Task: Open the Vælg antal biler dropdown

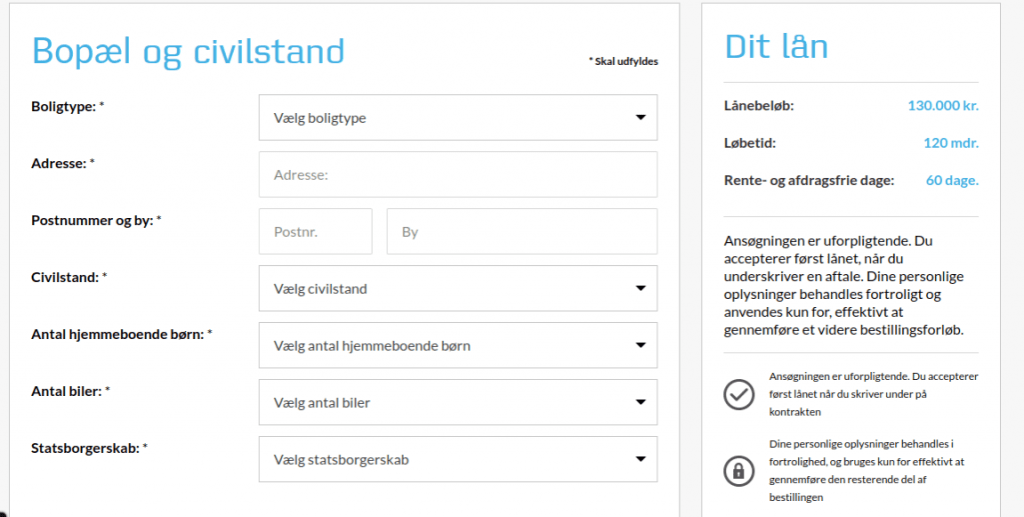Action: pos(458,402)
